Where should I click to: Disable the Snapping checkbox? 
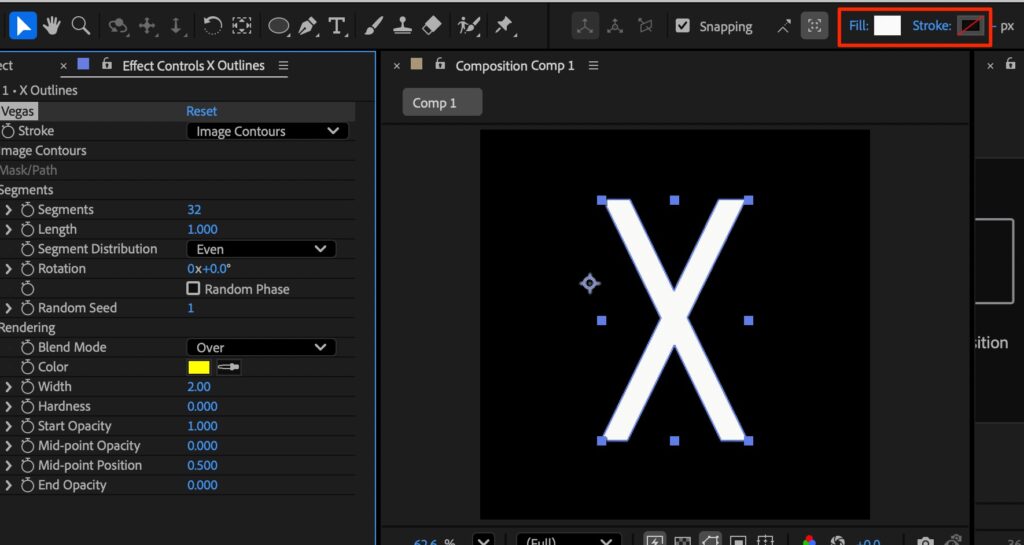[683, 26]
